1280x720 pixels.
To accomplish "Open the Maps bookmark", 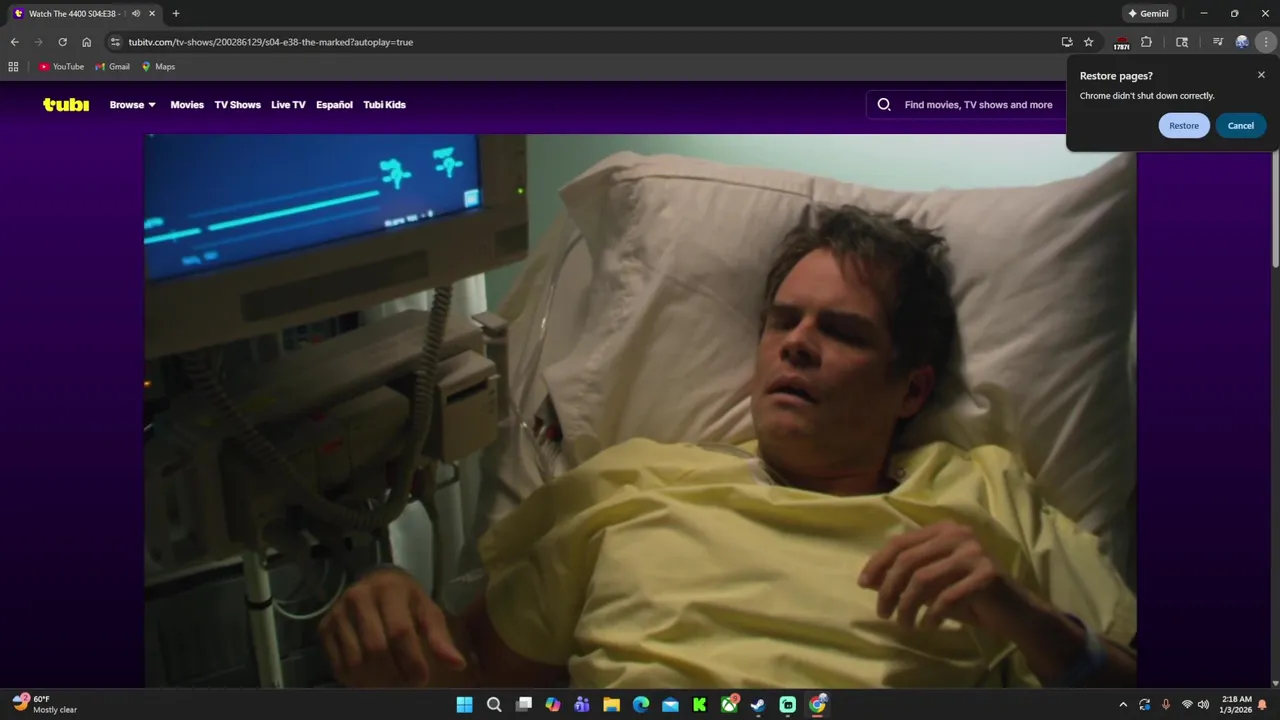I will [x=158, y=67].
